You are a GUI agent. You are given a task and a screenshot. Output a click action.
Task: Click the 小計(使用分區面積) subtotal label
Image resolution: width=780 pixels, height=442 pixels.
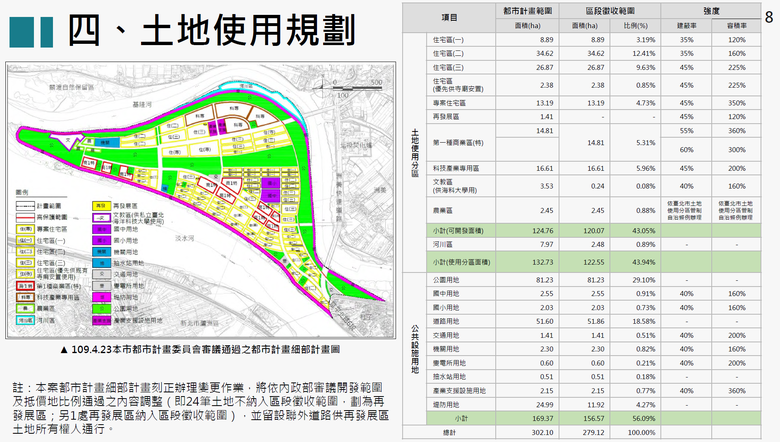(x=461, y=262)
